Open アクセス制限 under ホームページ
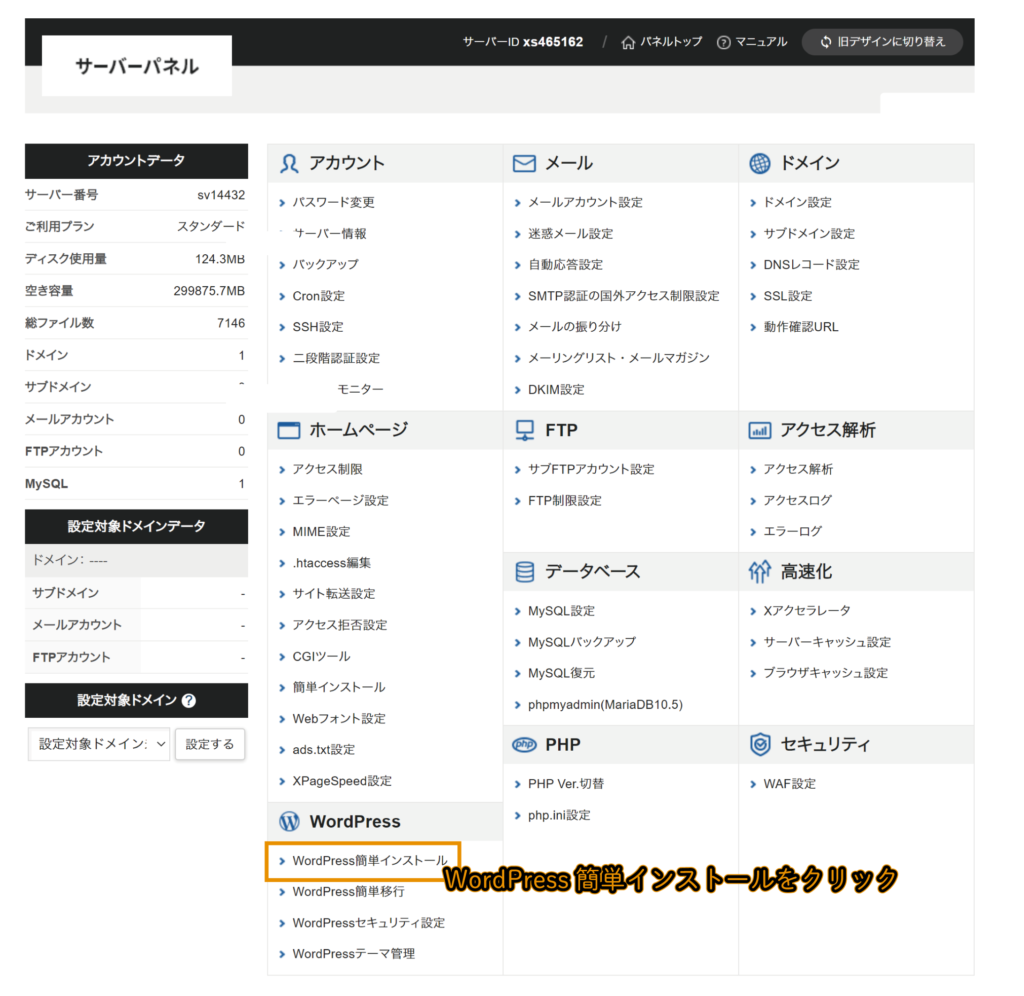 point(327,469)
